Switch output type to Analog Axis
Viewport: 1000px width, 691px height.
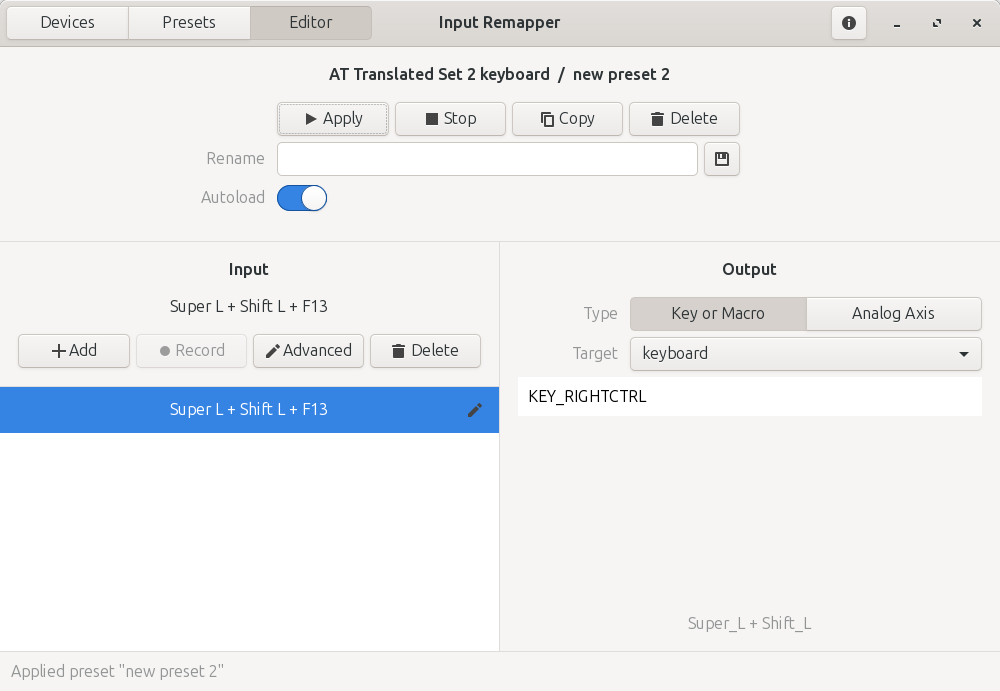pos(893,313)
